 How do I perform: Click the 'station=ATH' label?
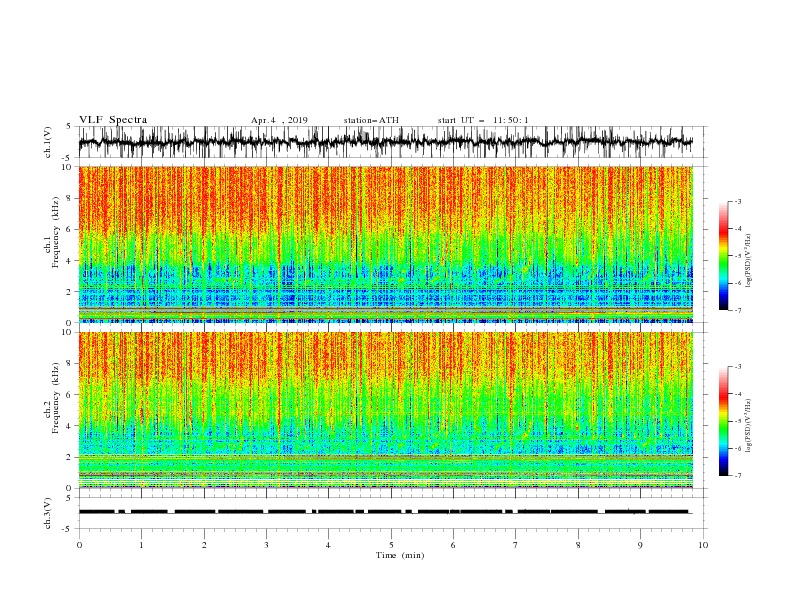click(x=371, y=120)
